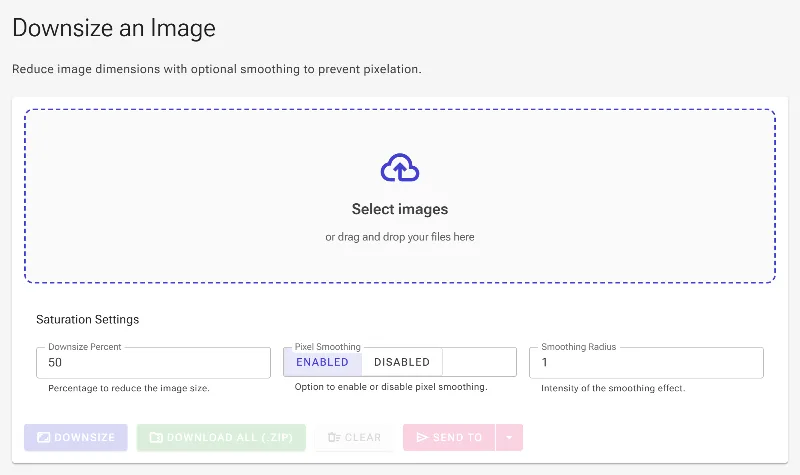This screenshot has width=800, height=475.
Task: Click the SEND TO button
Action: point(449,437)
